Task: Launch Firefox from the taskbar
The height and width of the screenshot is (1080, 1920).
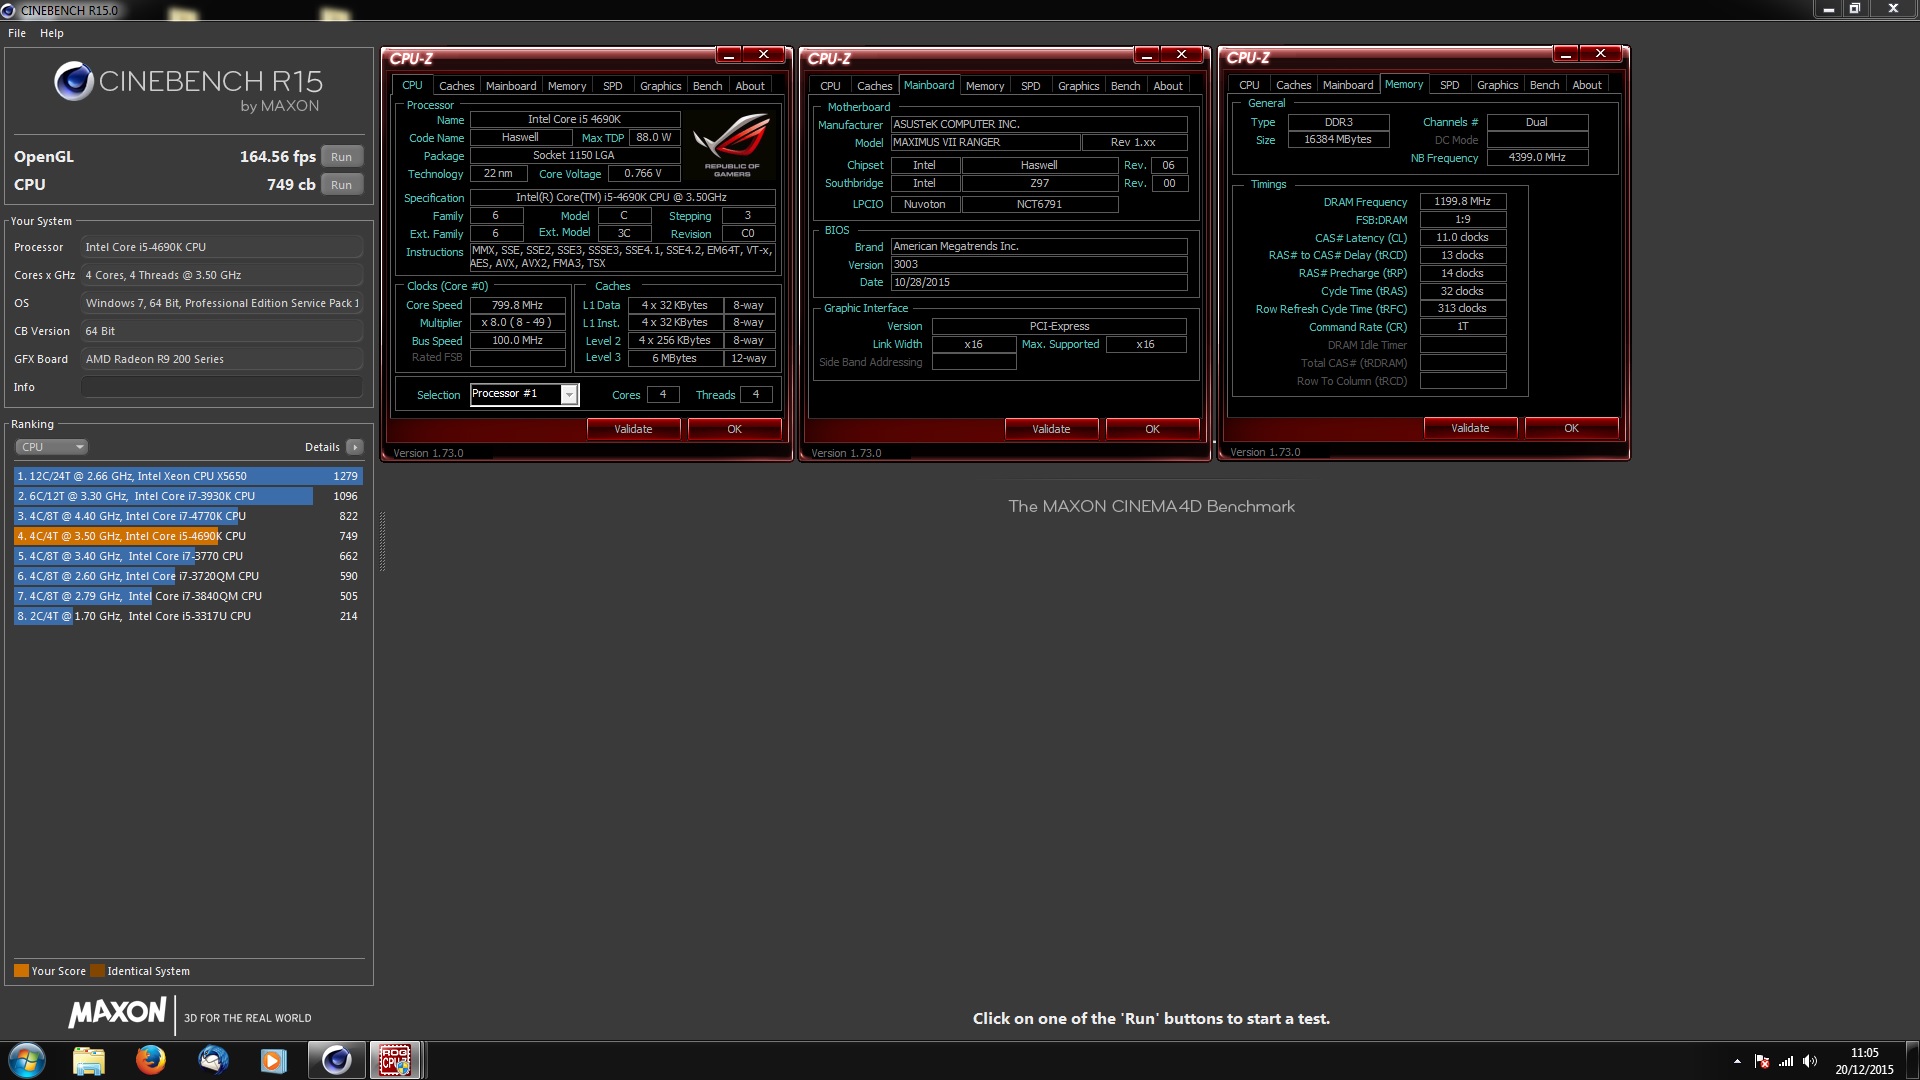Action: (151, 1059)
